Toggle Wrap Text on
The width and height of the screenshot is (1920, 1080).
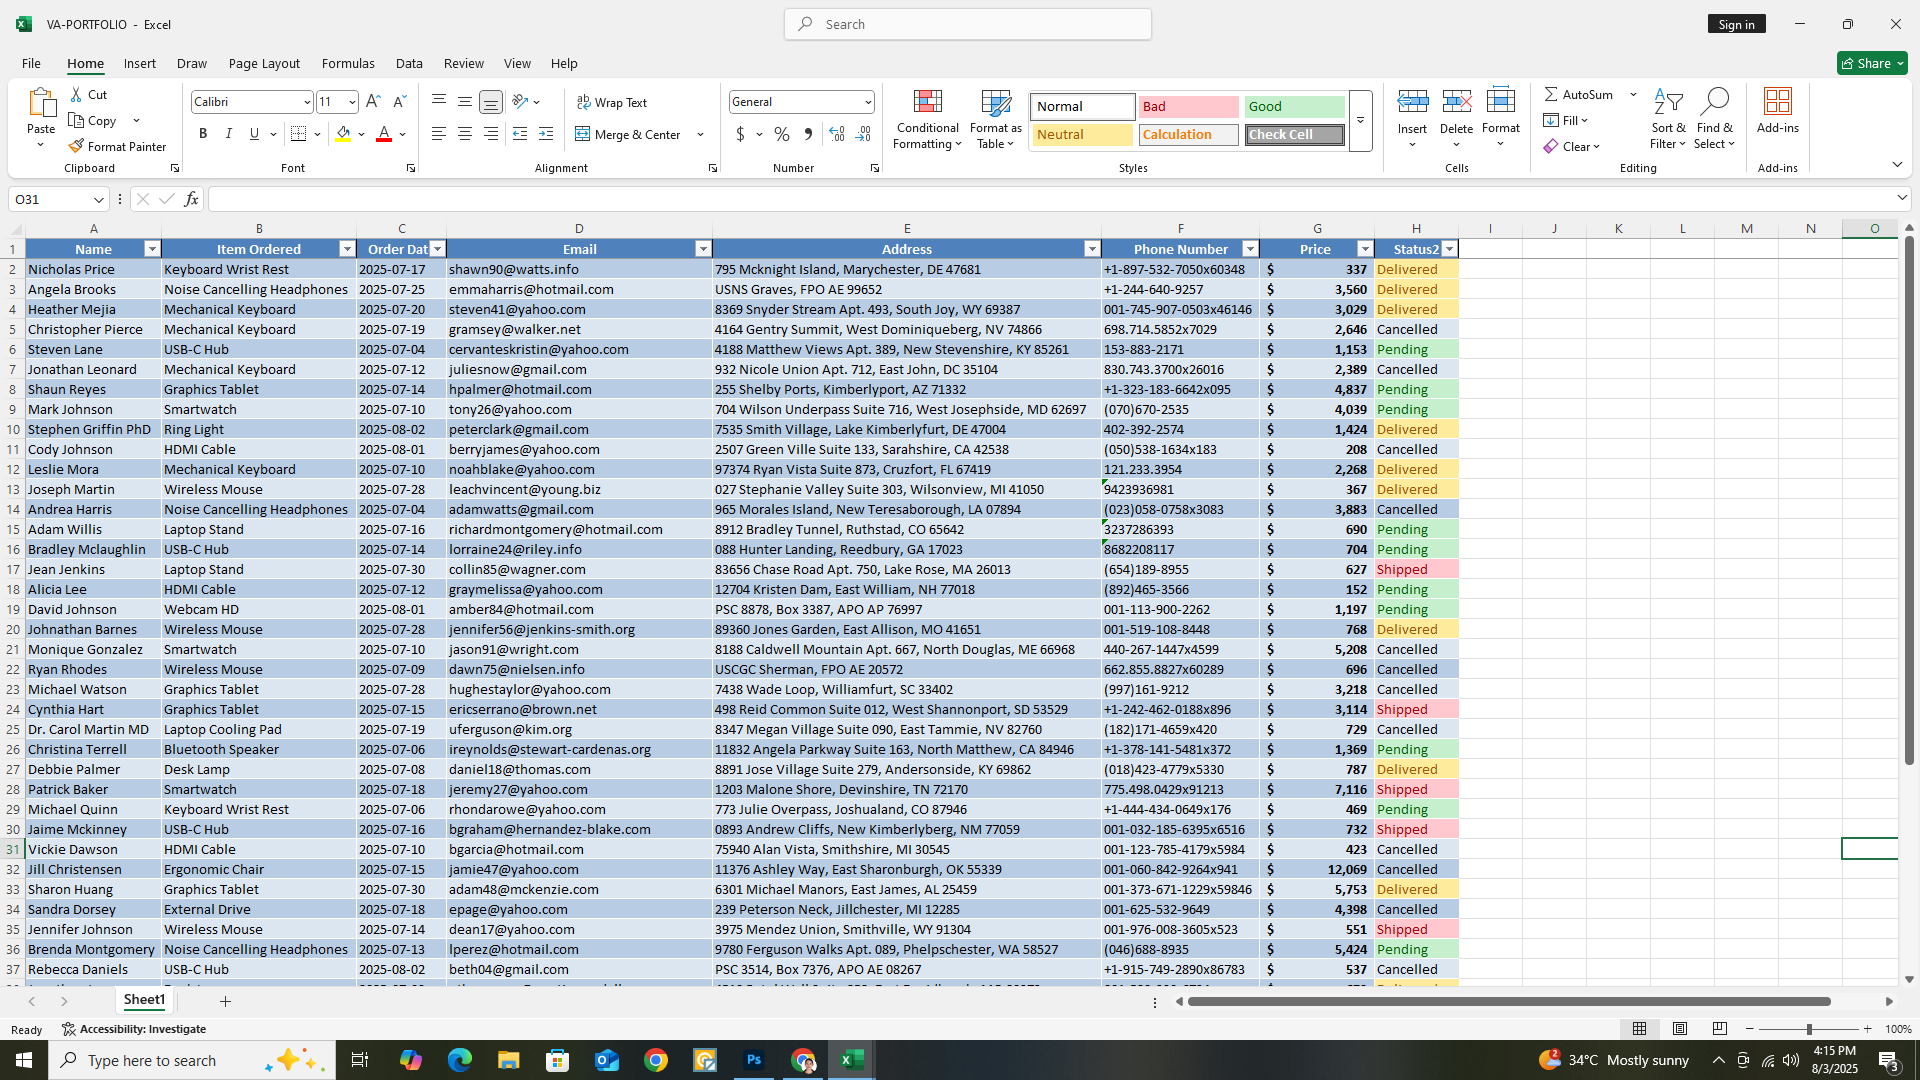[612, 102]
